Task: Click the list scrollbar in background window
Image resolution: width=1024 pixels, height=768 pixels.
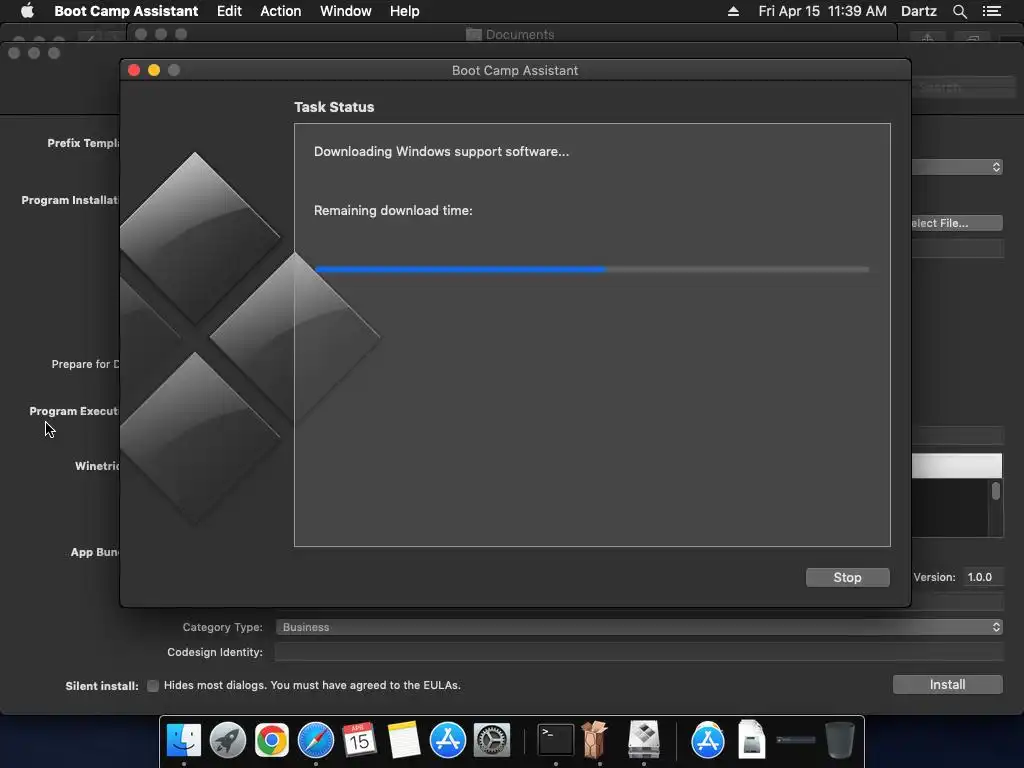Action: coord(995,491)
